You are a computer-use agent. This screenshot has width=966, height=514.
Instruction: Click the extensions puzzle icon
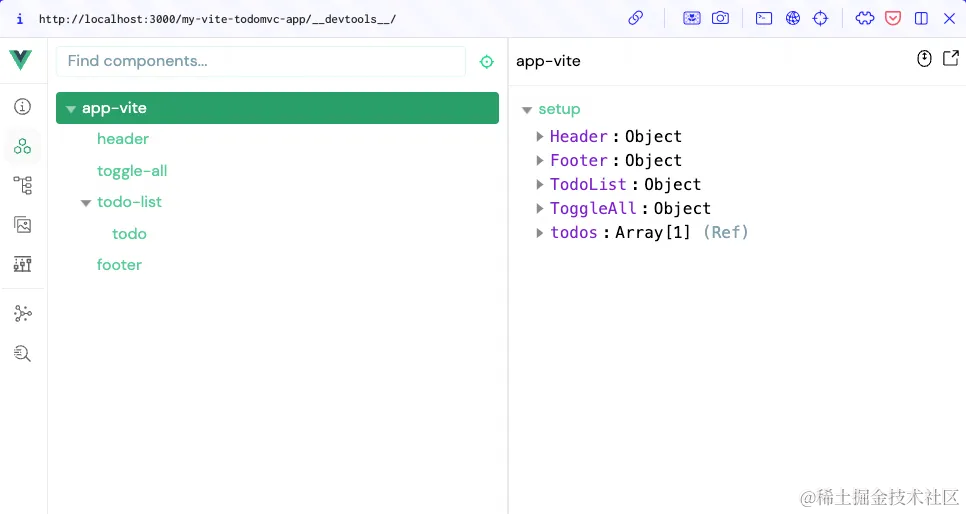click(865, 18)
